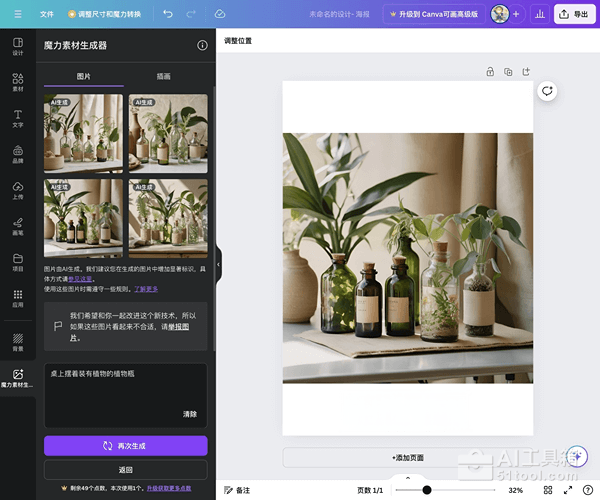
Task: Open the 素材 (Elements) sidebar panel
Action: 17,82
